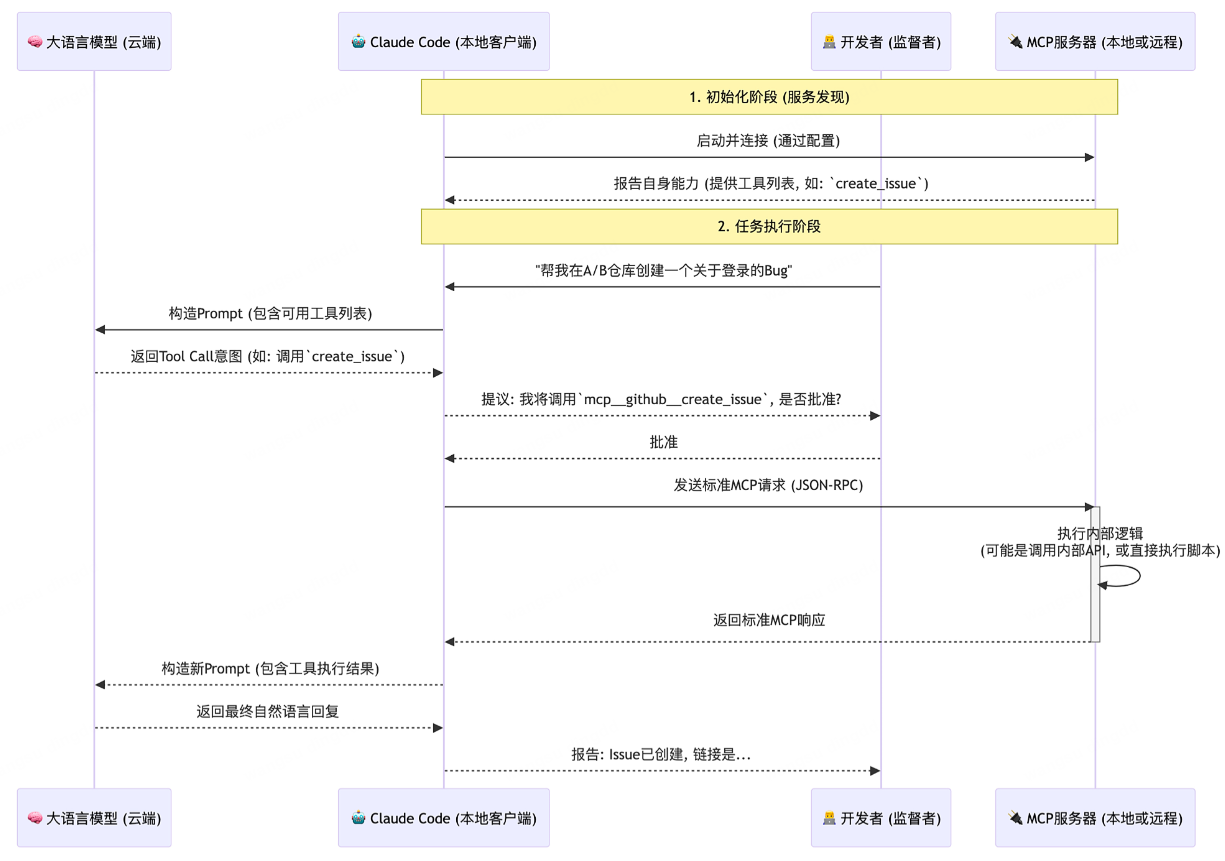Select the robot icon in the bottom Claude Code box
1225x861 pixels.
point(359,818)
